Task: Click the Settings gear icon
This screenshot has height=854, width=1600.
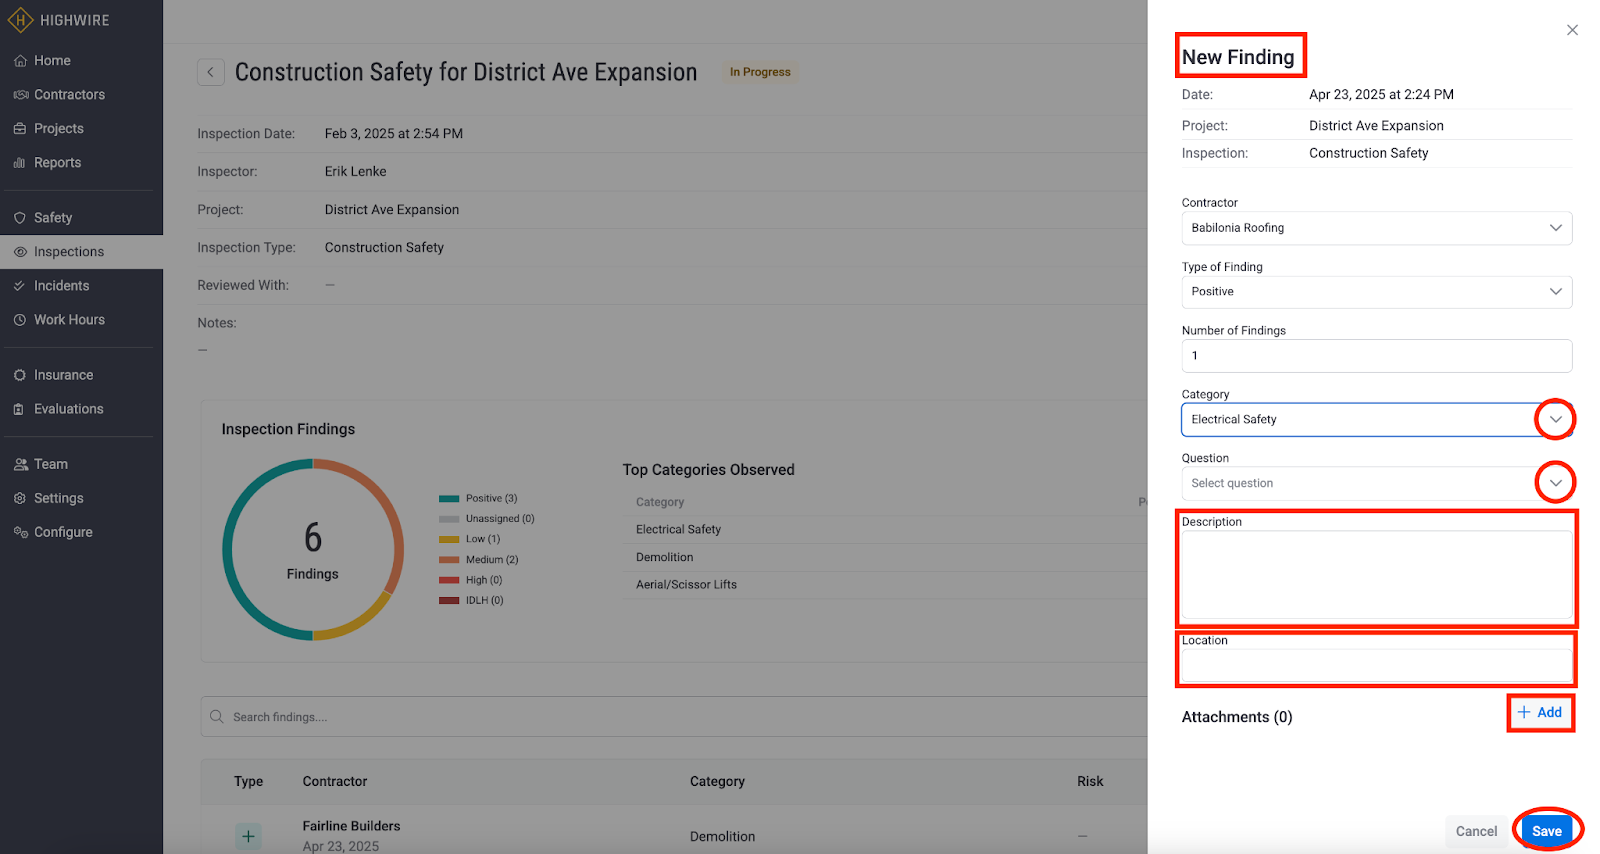Action: 20,498
